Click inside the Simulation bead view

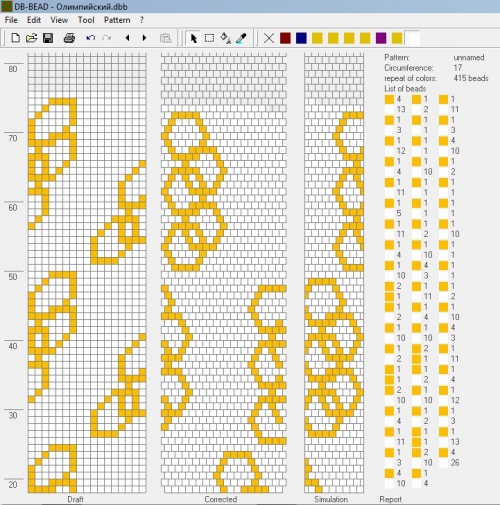334,273
